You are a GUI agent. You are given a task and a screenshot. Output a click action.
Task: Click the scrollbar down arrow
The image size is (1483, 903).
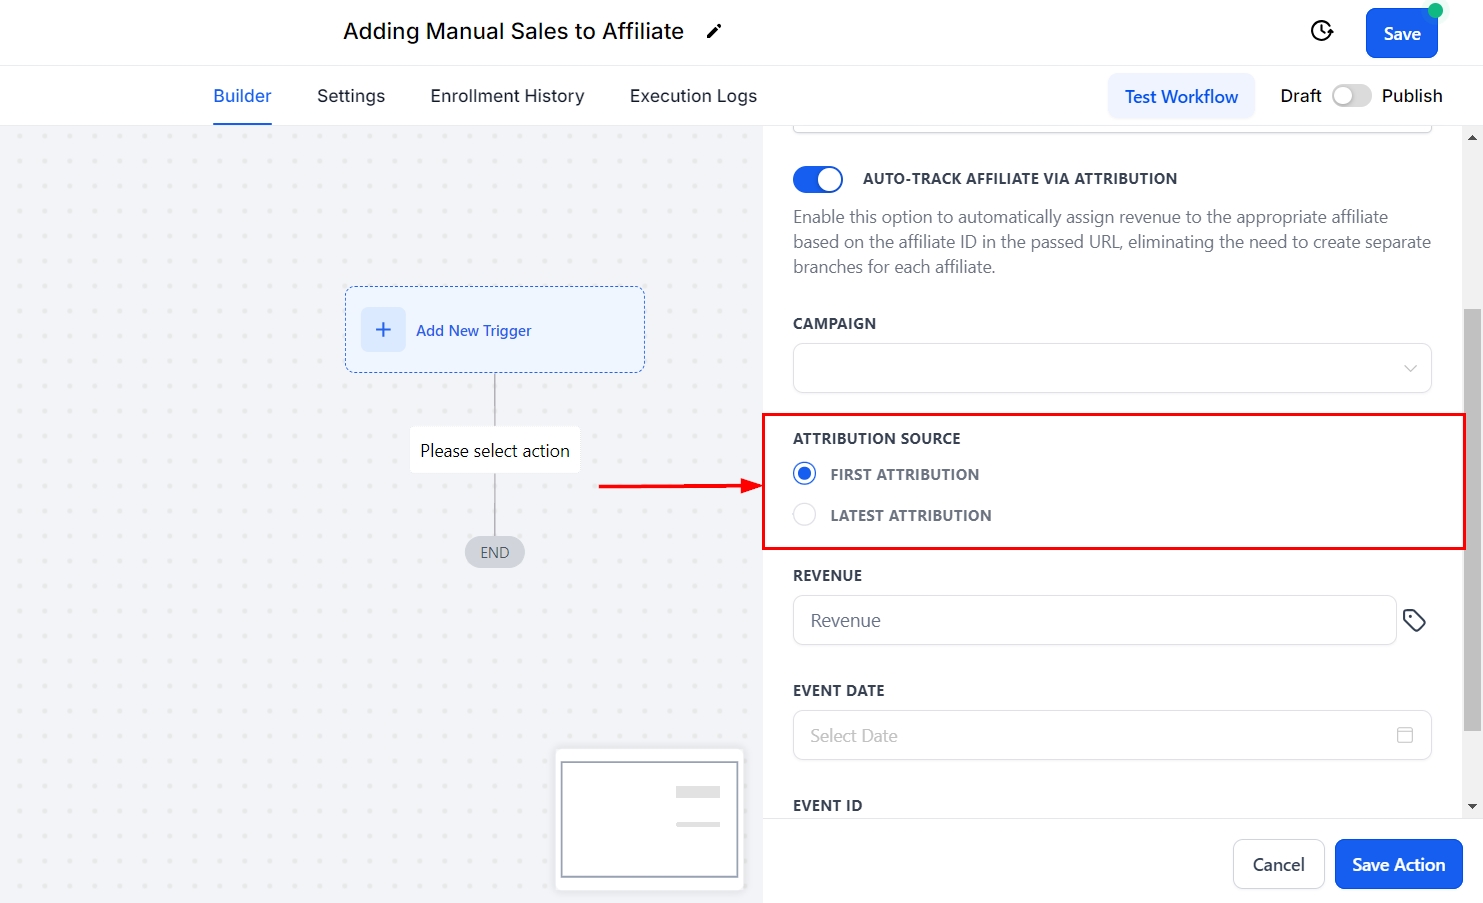[1472, 806]
